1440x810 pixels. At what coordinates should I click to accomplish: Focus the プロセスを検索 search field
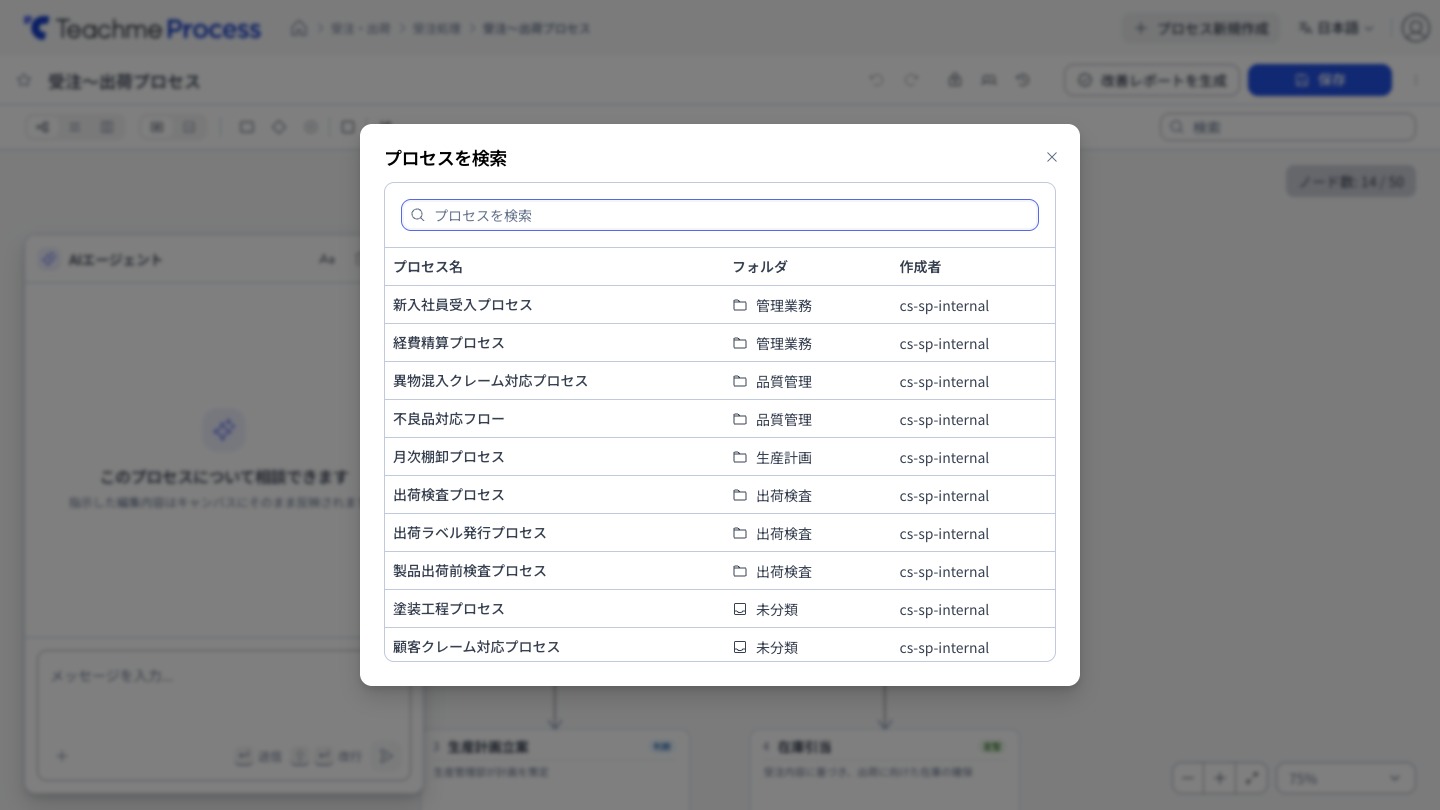(x=720, y=215)
